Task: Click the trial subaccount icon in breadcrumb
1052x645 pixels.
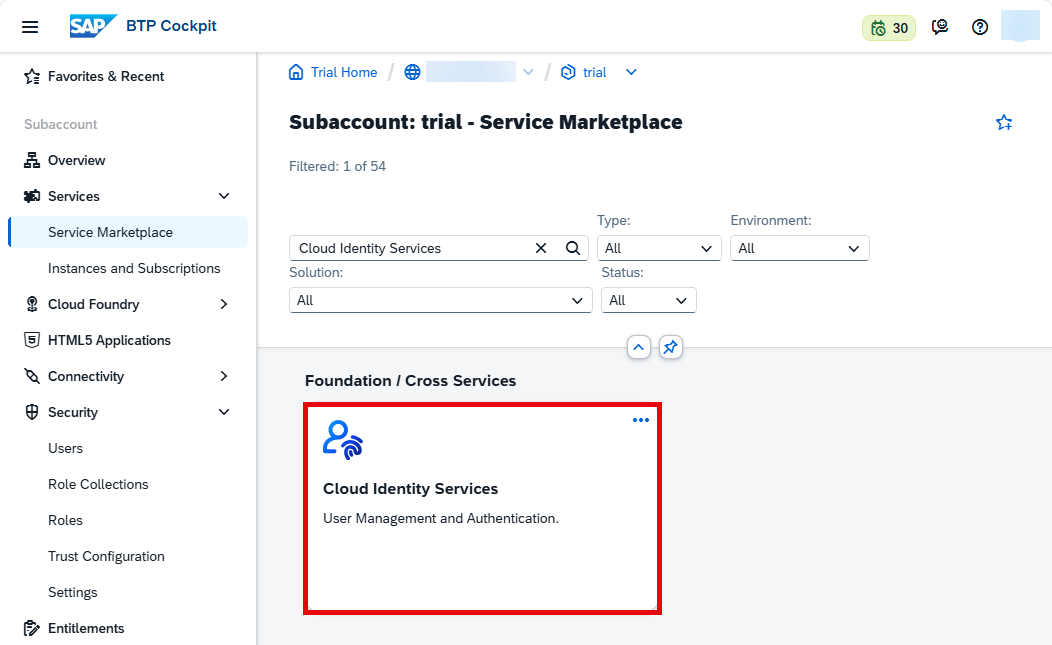Action: 568,72
